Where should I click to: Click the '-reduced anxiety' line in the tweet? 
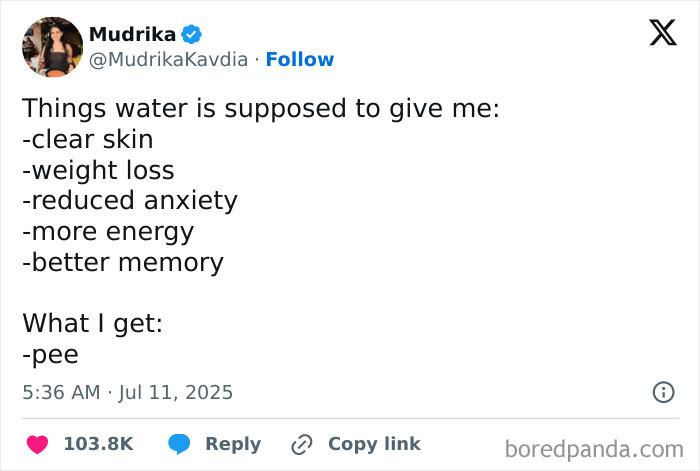coord(130,200)
